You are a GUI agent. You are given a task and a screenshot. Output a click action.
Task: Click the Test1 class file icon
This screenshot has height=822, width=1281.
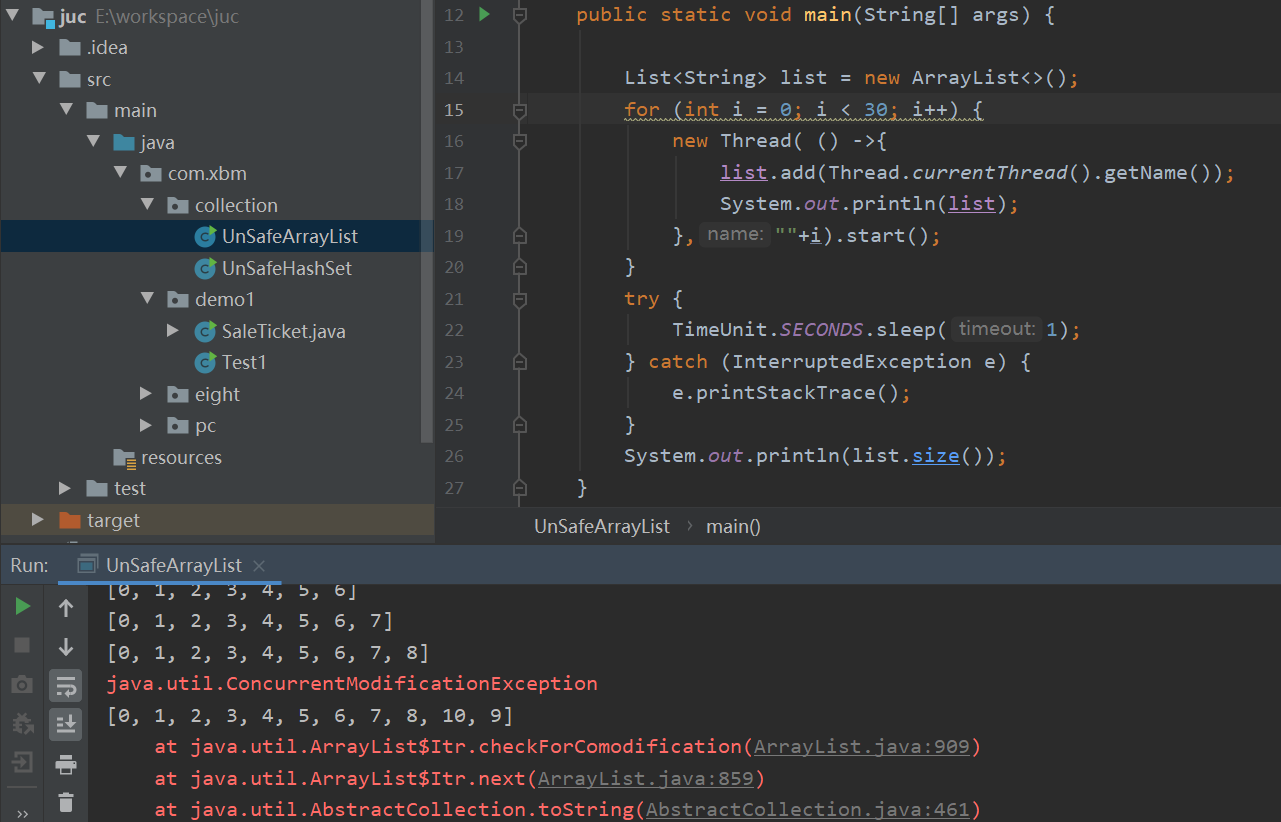point(205,362)
